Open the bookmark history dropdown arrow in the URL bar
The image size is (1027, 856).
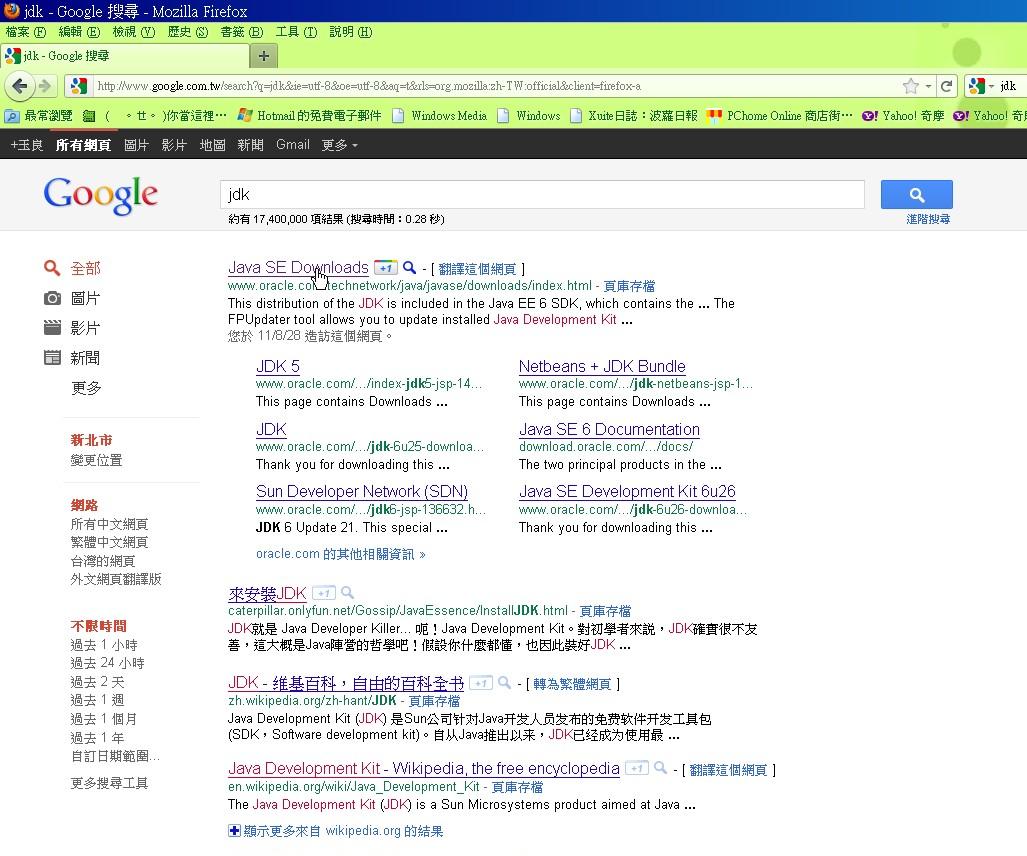[928, 86]
